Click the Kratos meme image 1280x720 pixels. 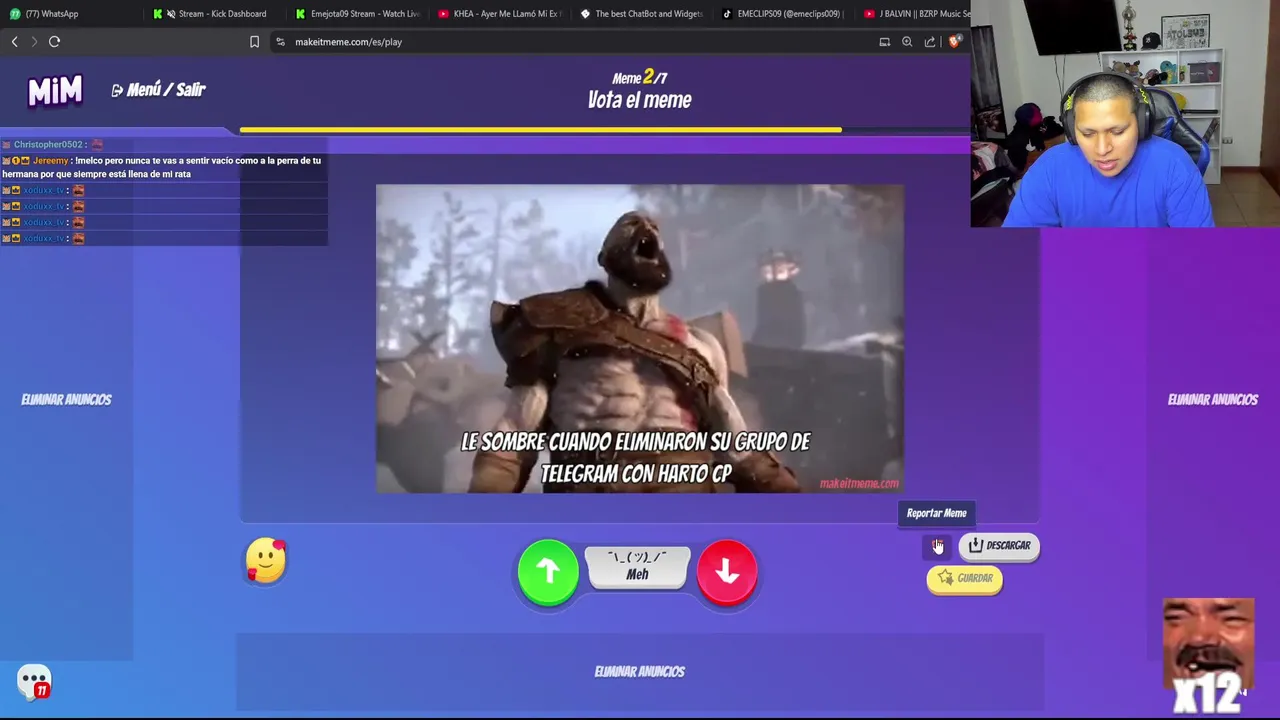(640, 338)
